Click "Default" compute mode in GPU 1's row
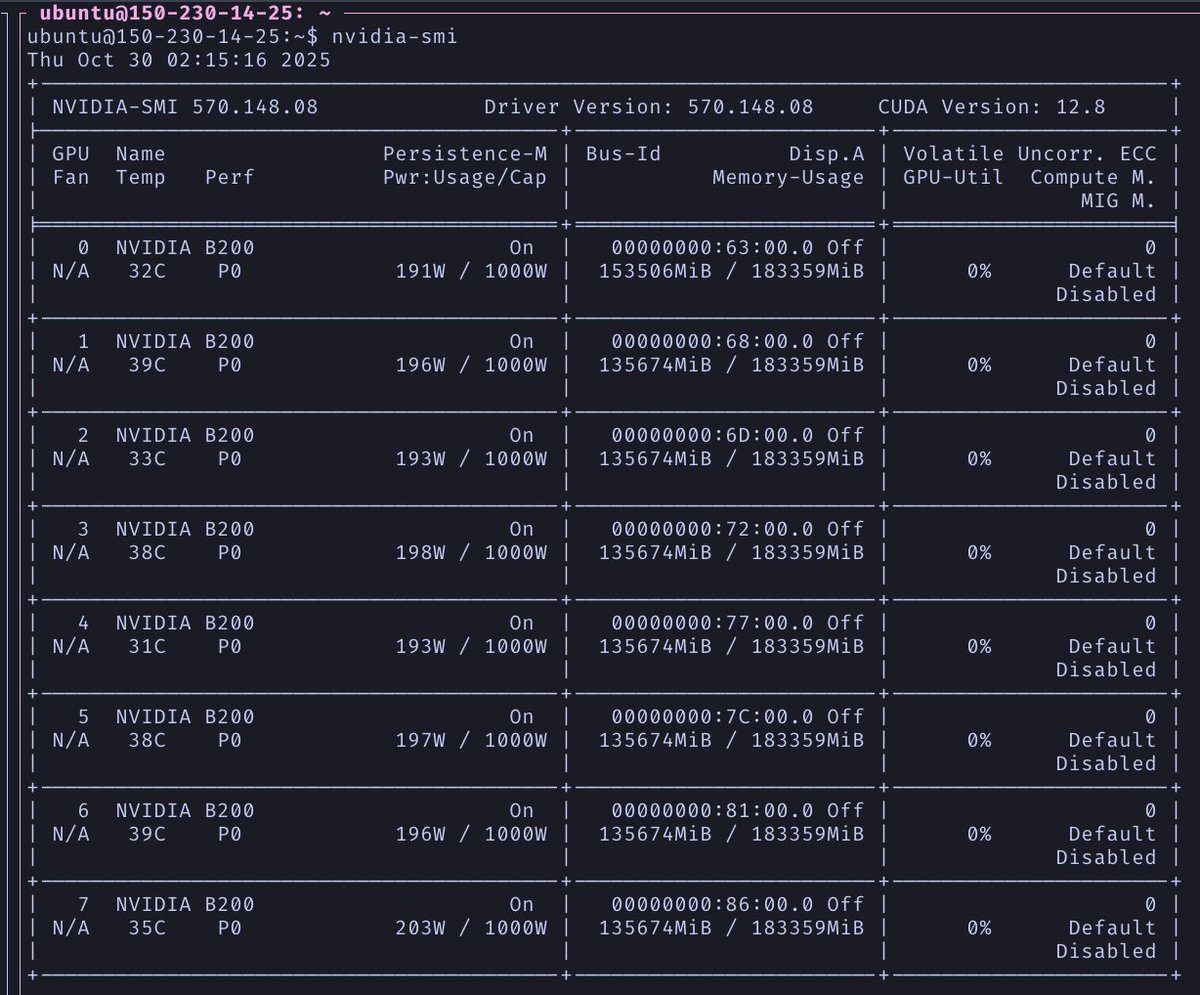1200x995 pixels. coord(1112,365)
